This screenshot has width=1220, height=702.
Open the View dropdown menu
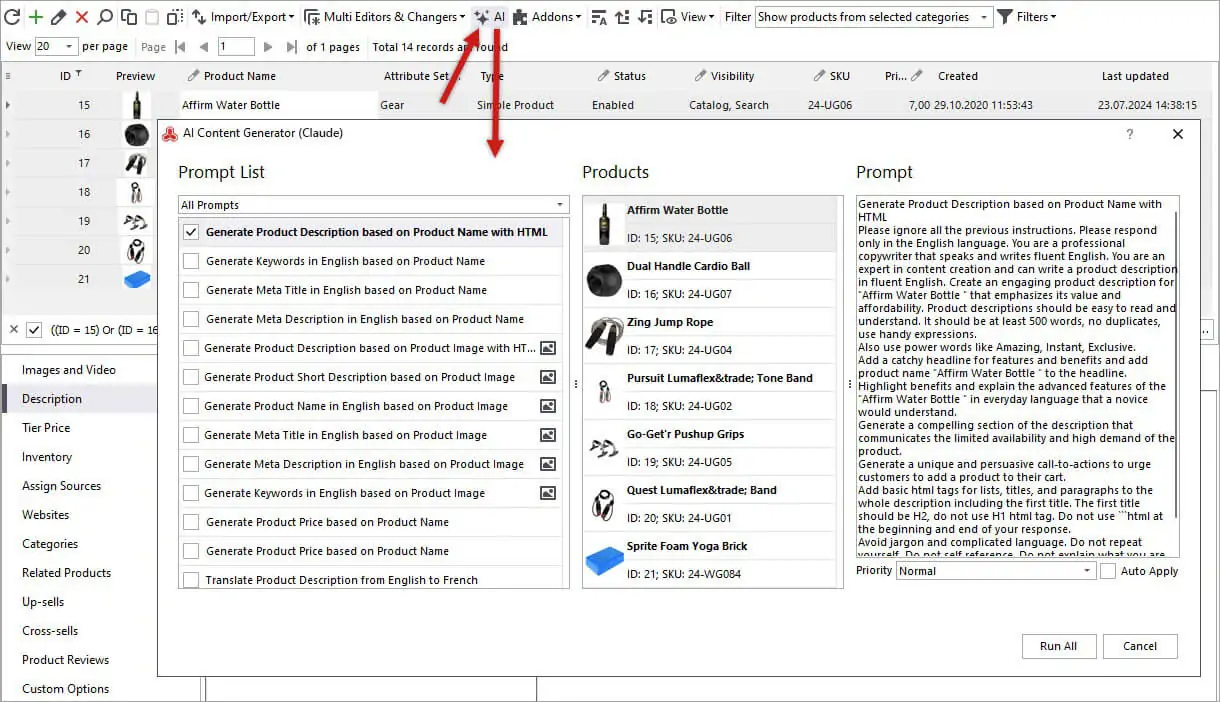click(690, 17)
